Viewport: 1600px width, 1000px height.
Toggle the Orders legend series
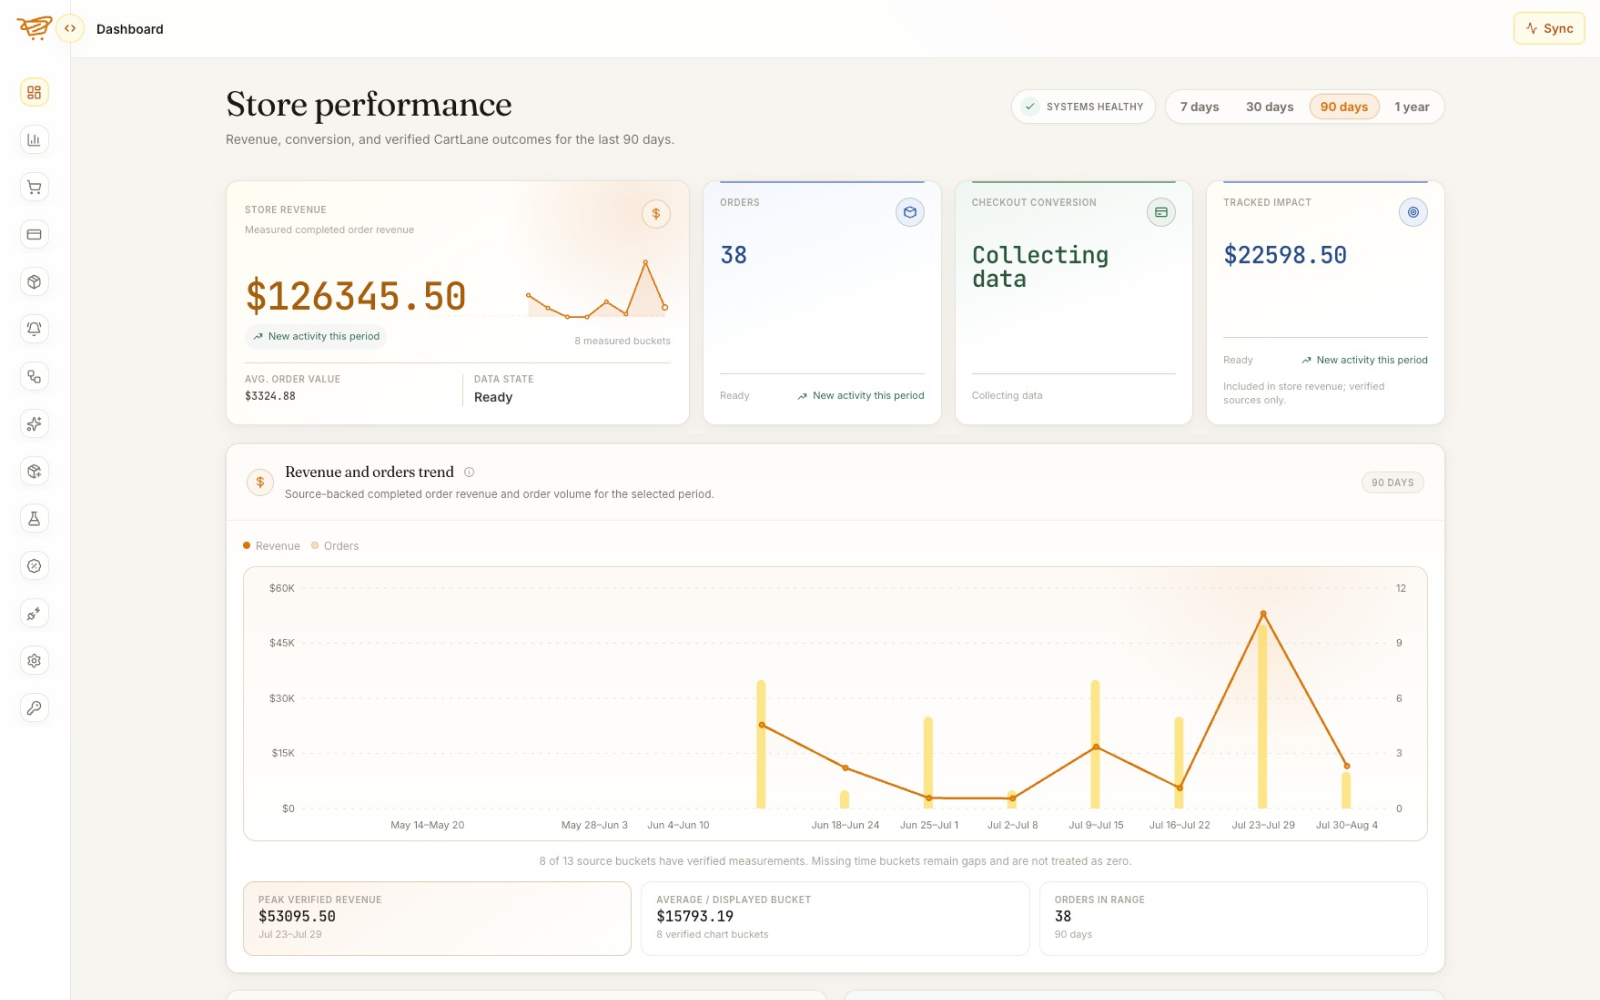(335, 546)
